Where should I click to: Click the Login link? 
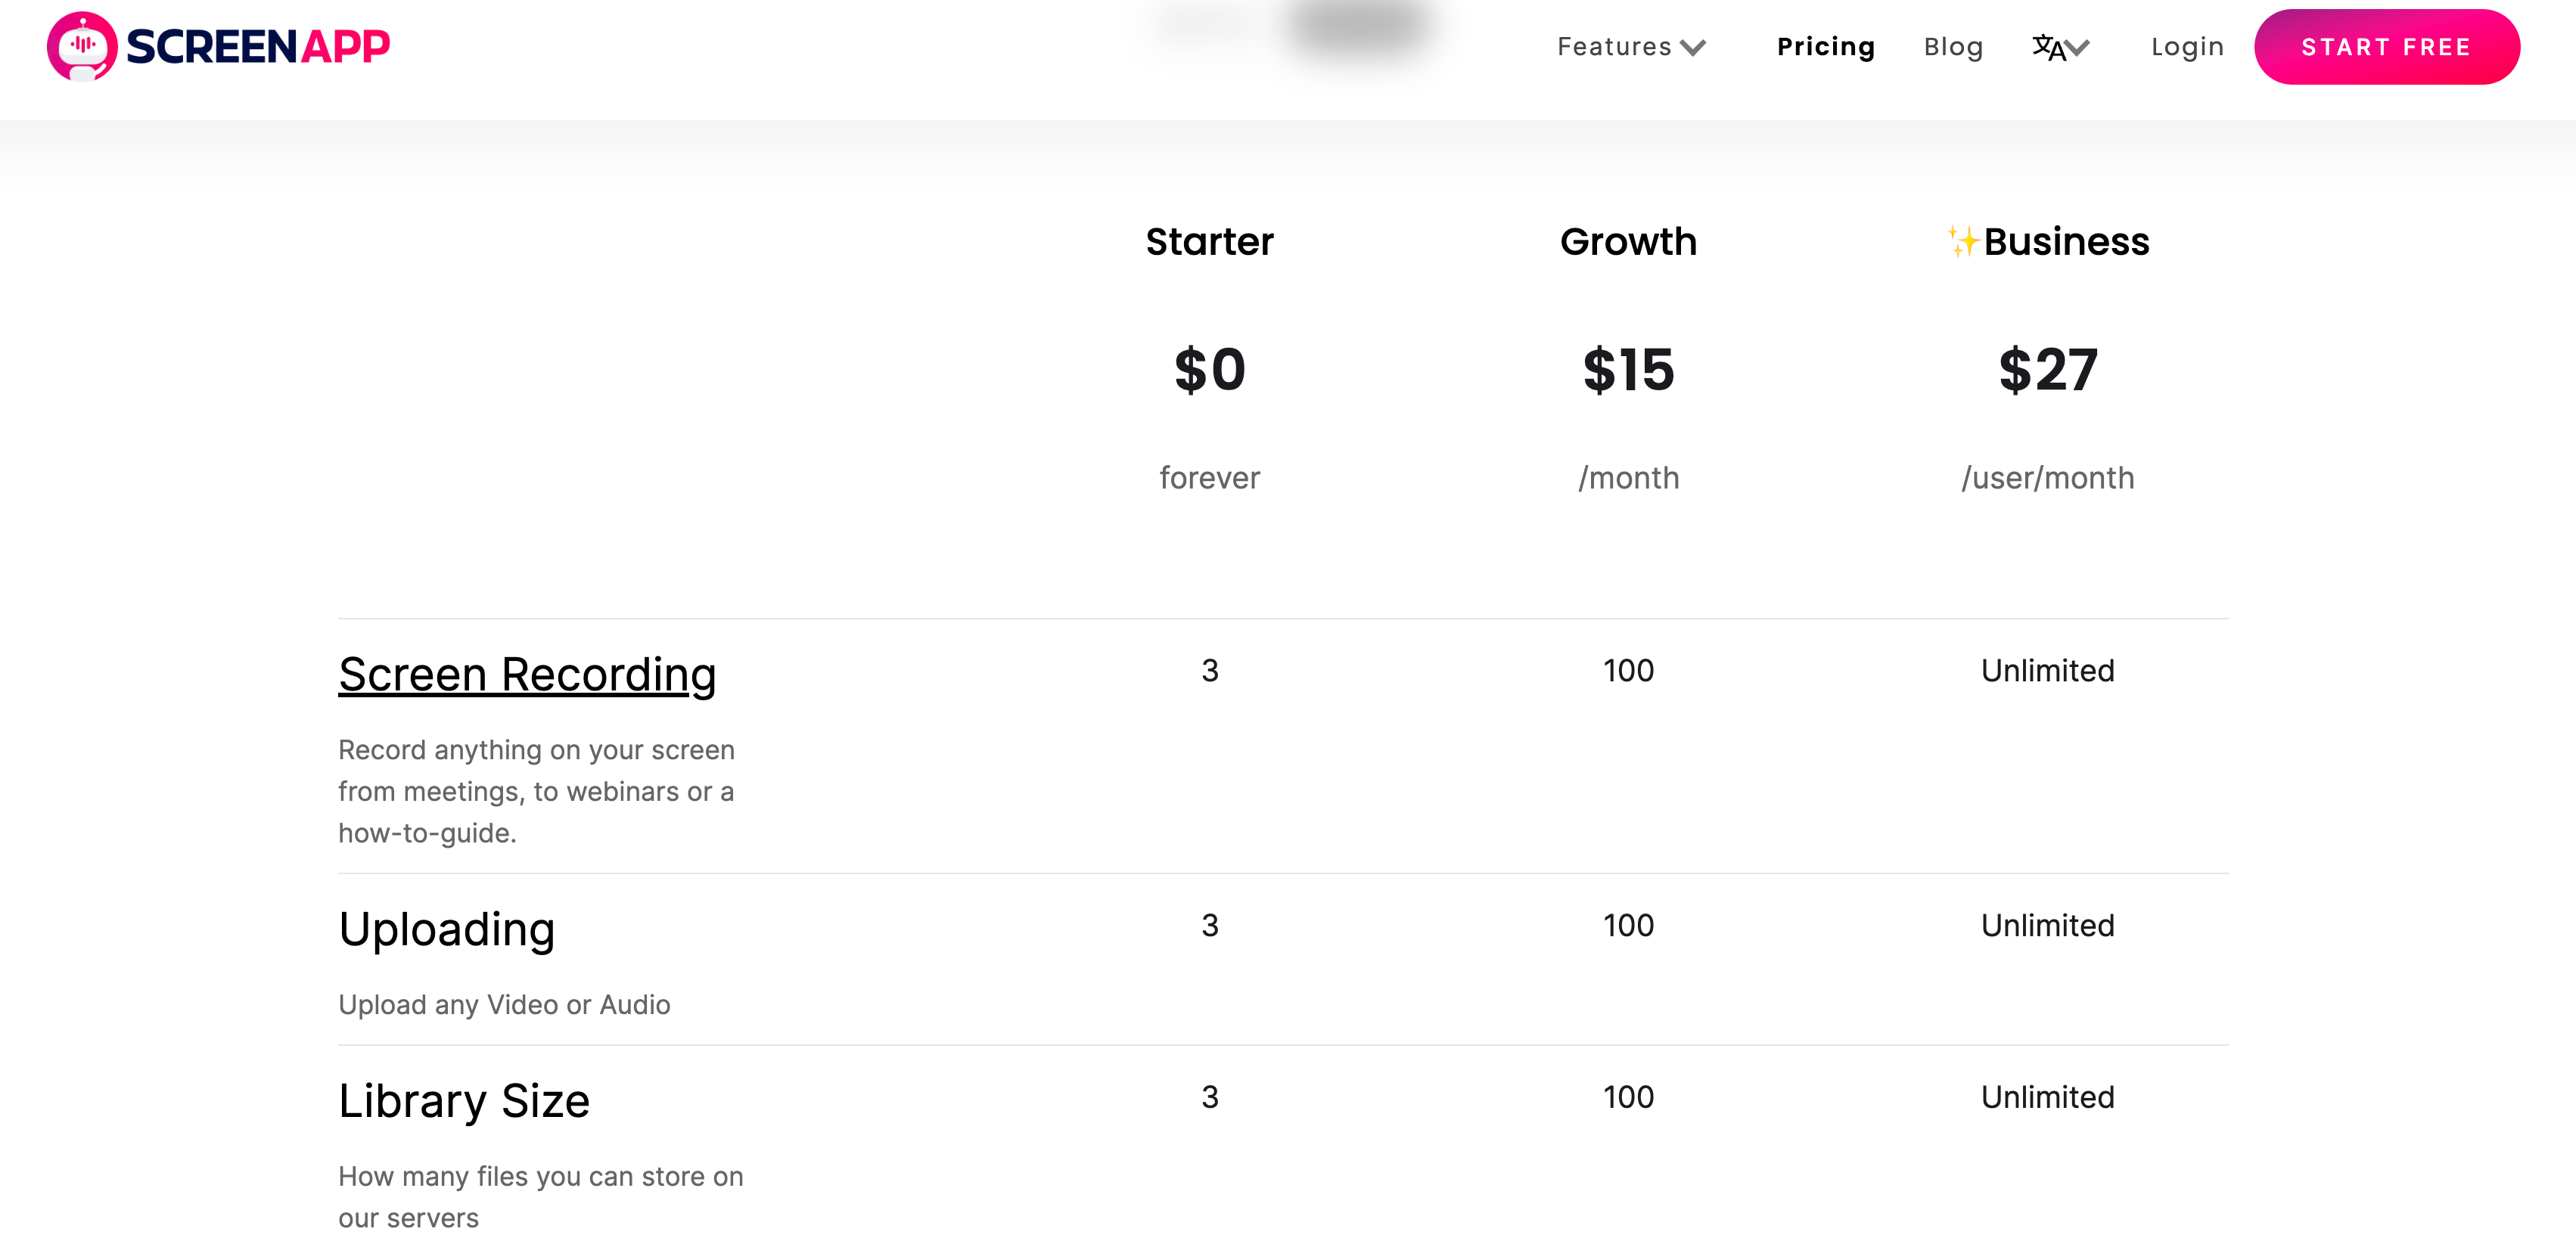tap(2187, 46)
